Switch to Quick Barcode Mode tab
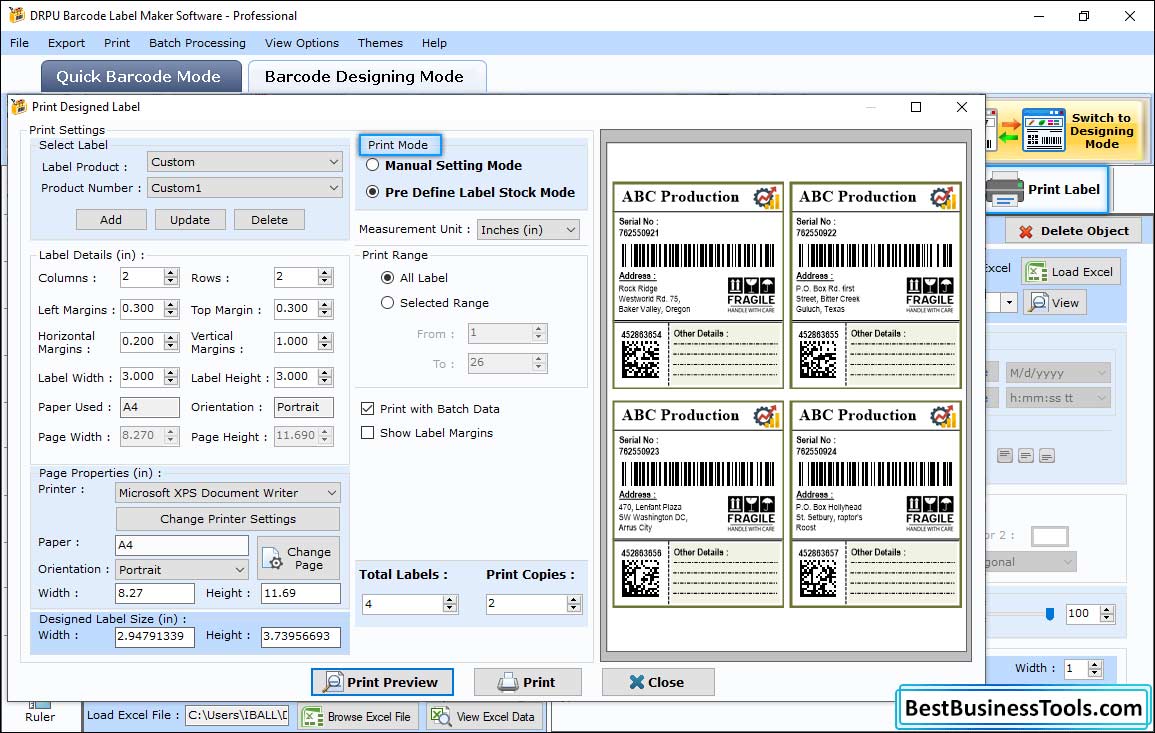Viewport: 1155px width, 733px height. pyautogui.click(x=140, y=77)
